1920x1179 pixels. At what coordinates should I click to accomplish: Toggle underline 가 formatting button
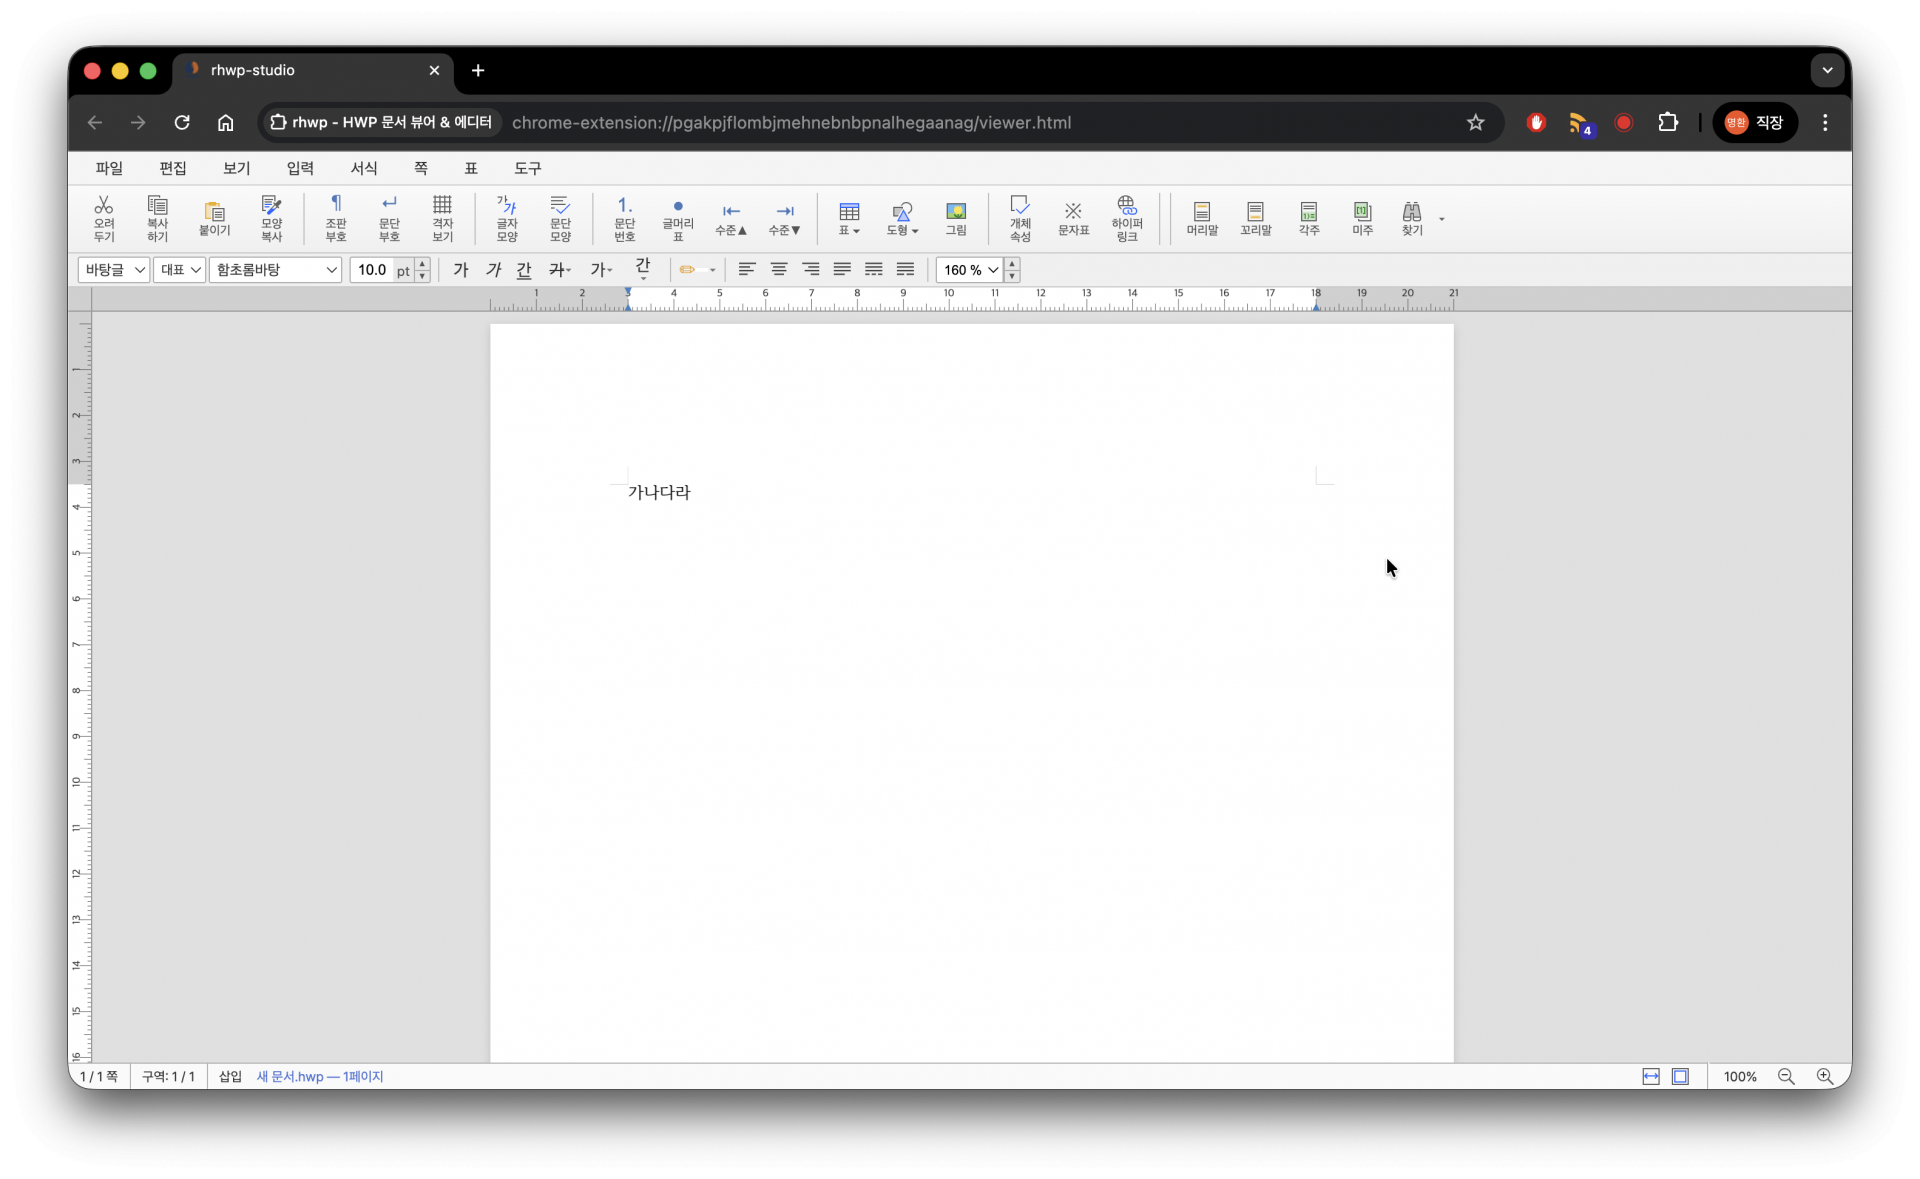pos(524,270)
